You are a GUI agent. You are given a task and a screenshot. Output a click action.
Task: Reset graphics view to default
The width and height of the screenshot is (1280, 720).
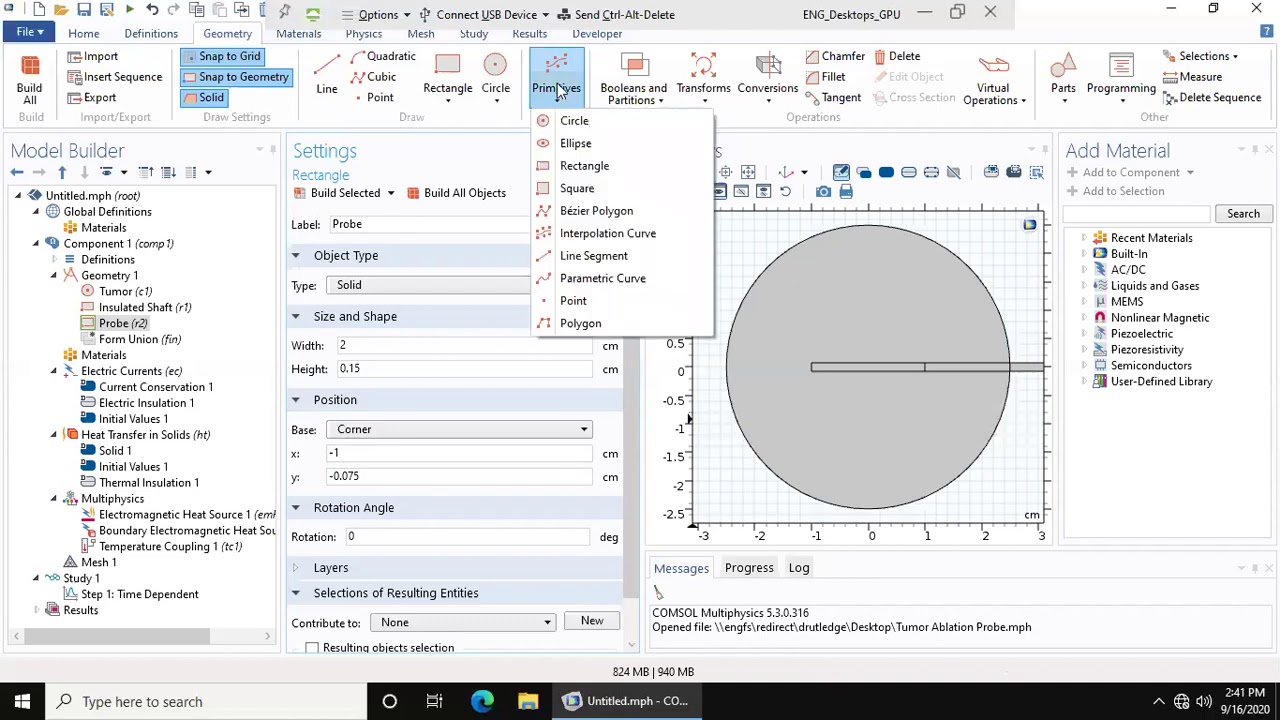point(786,192)
